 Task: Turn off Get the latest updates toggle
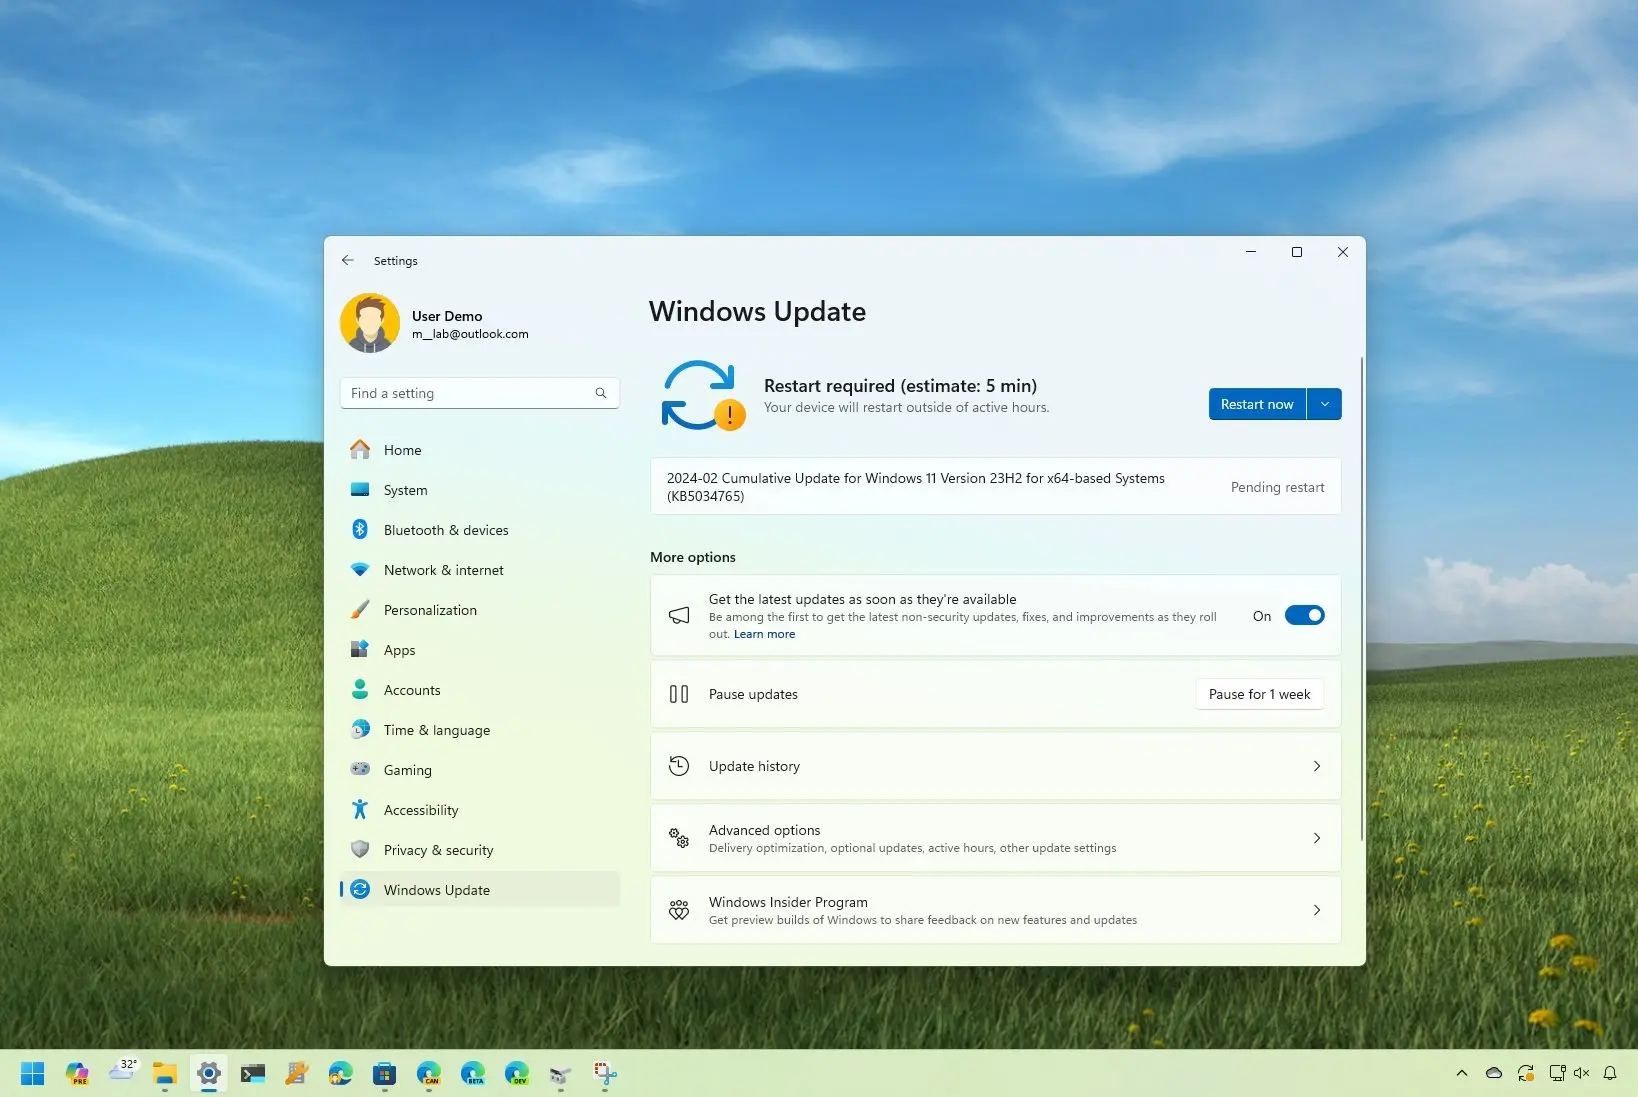[x=1304, y=615]
